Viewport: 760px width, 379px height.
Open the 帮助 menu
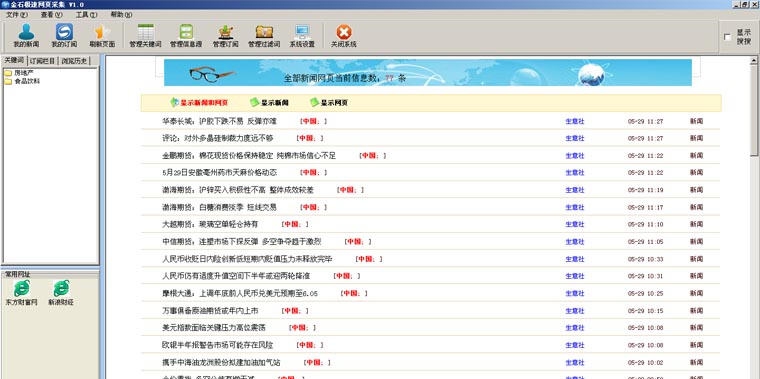click(121, 15)
